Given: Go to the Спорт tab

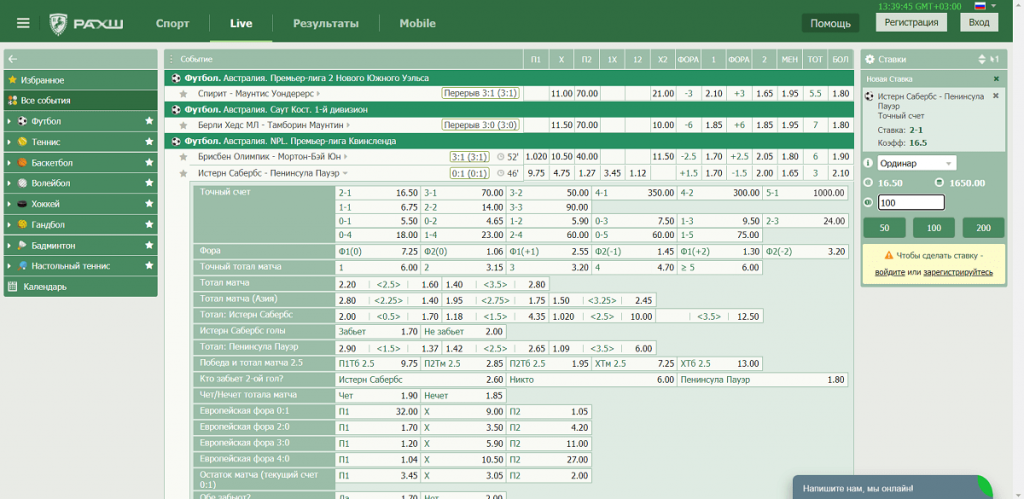Looking at the screenshot, I should [172, 23].
